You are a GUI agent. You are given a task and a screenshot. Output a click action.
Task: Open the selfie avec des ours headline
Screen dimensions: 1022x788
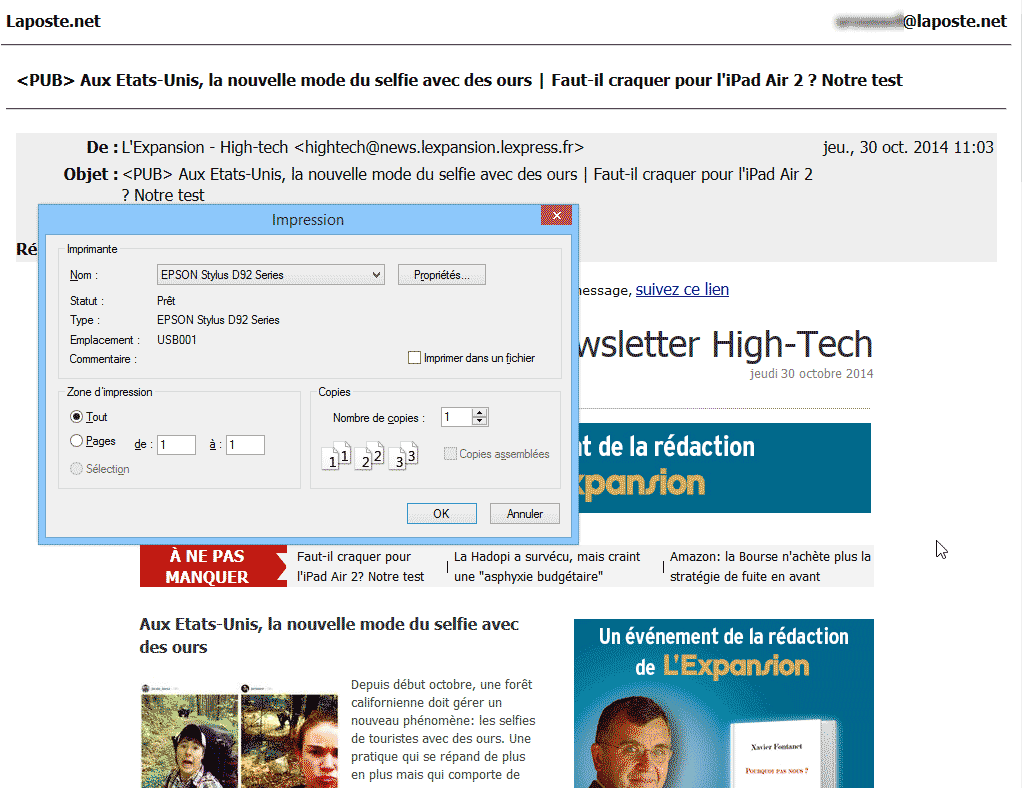(x=329, y=635)
